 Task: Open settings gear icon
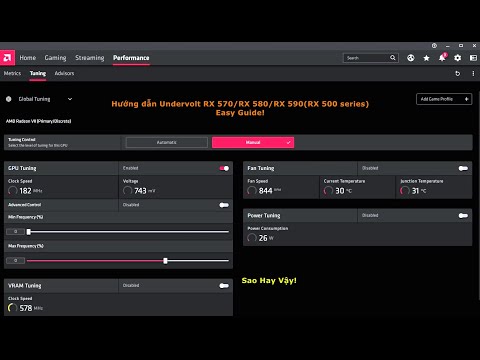click(458, 58)
